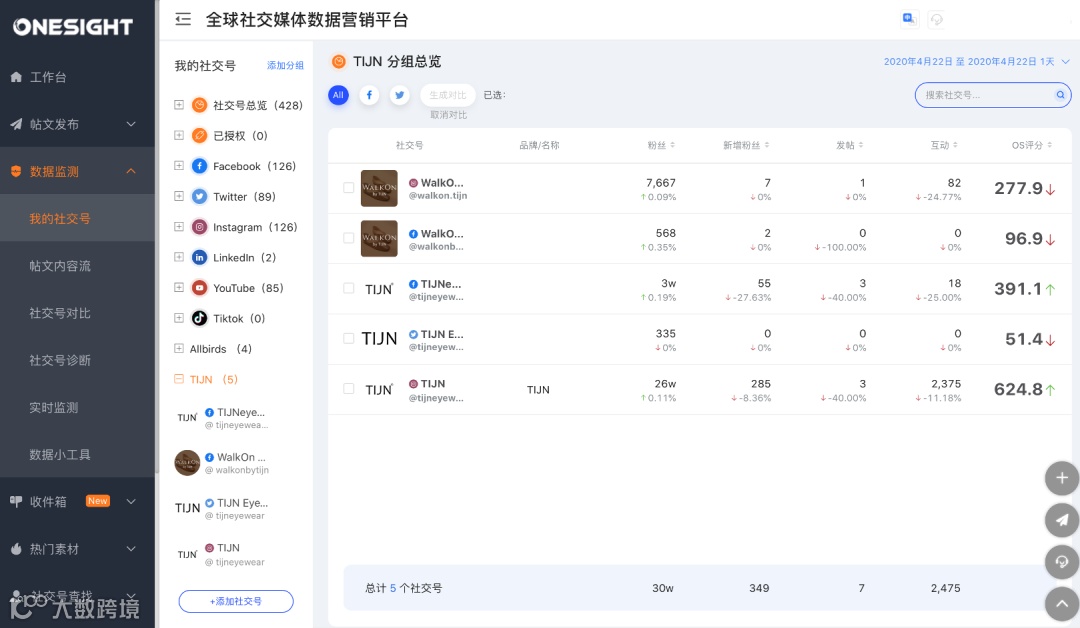Click the 取消对比 link
The height and width of the screenshot is (628, 1080).
[x=448, y=115]
